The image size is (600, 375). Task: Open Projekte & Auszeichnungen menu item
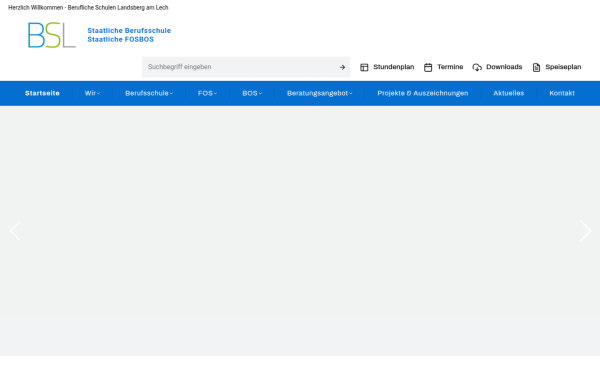pyautogui.click(x=422, y=93)
